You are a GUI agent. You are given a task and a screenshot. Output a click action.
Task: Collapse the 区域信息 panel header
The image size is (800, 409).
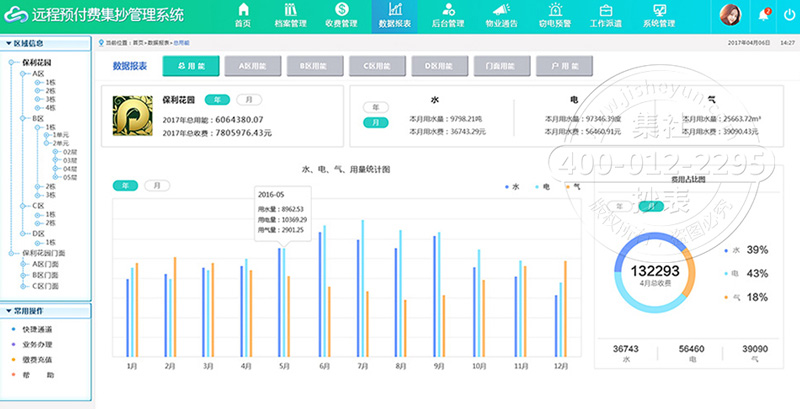tap(45, 44)
